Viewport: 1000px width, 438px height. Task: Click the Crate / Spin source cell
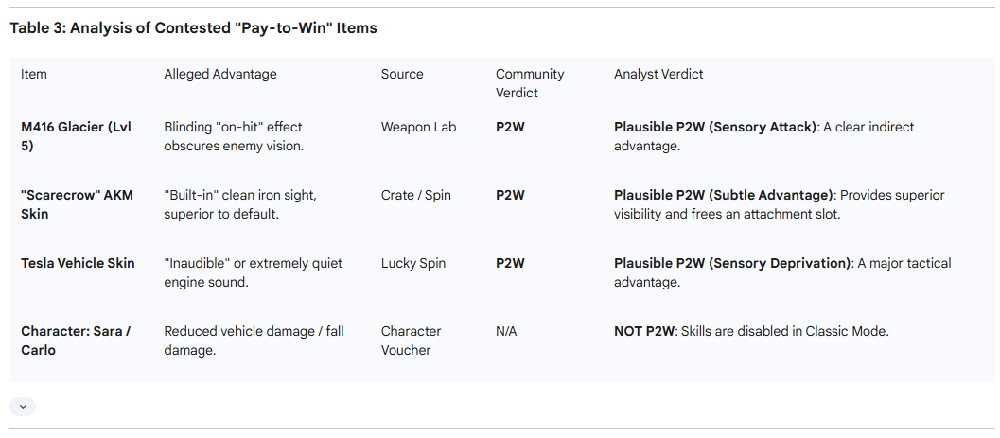(416, 195)
